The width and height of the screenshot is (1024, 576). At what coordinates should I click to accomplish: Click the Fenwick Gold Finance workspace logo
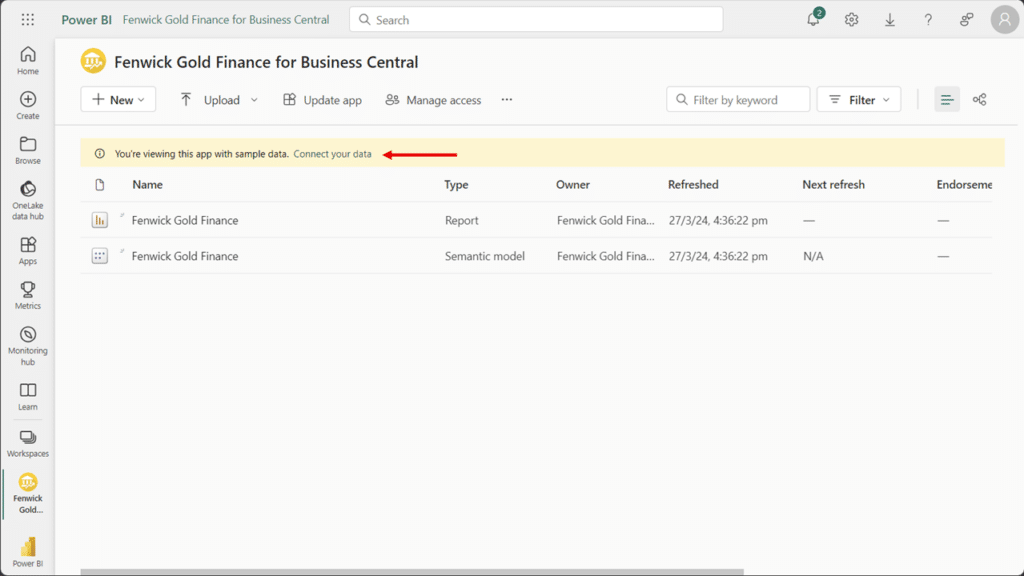pyautogui.click(x=93, y=61)
